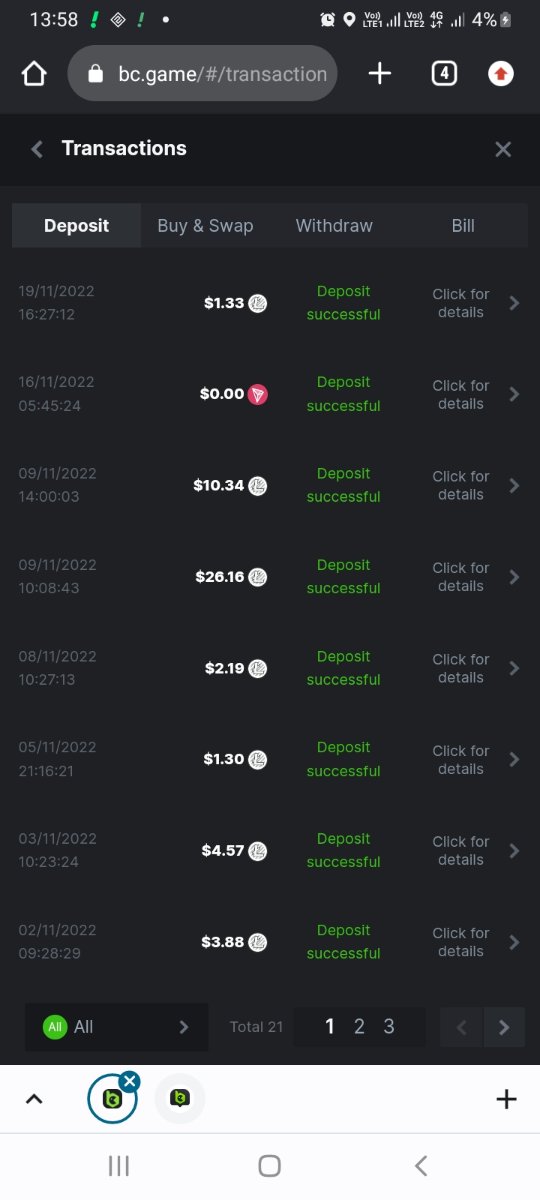This screenshot has height=1200, width=540.
Task: Switch to the Buy & Swap tab
Action: coord(205,226)
